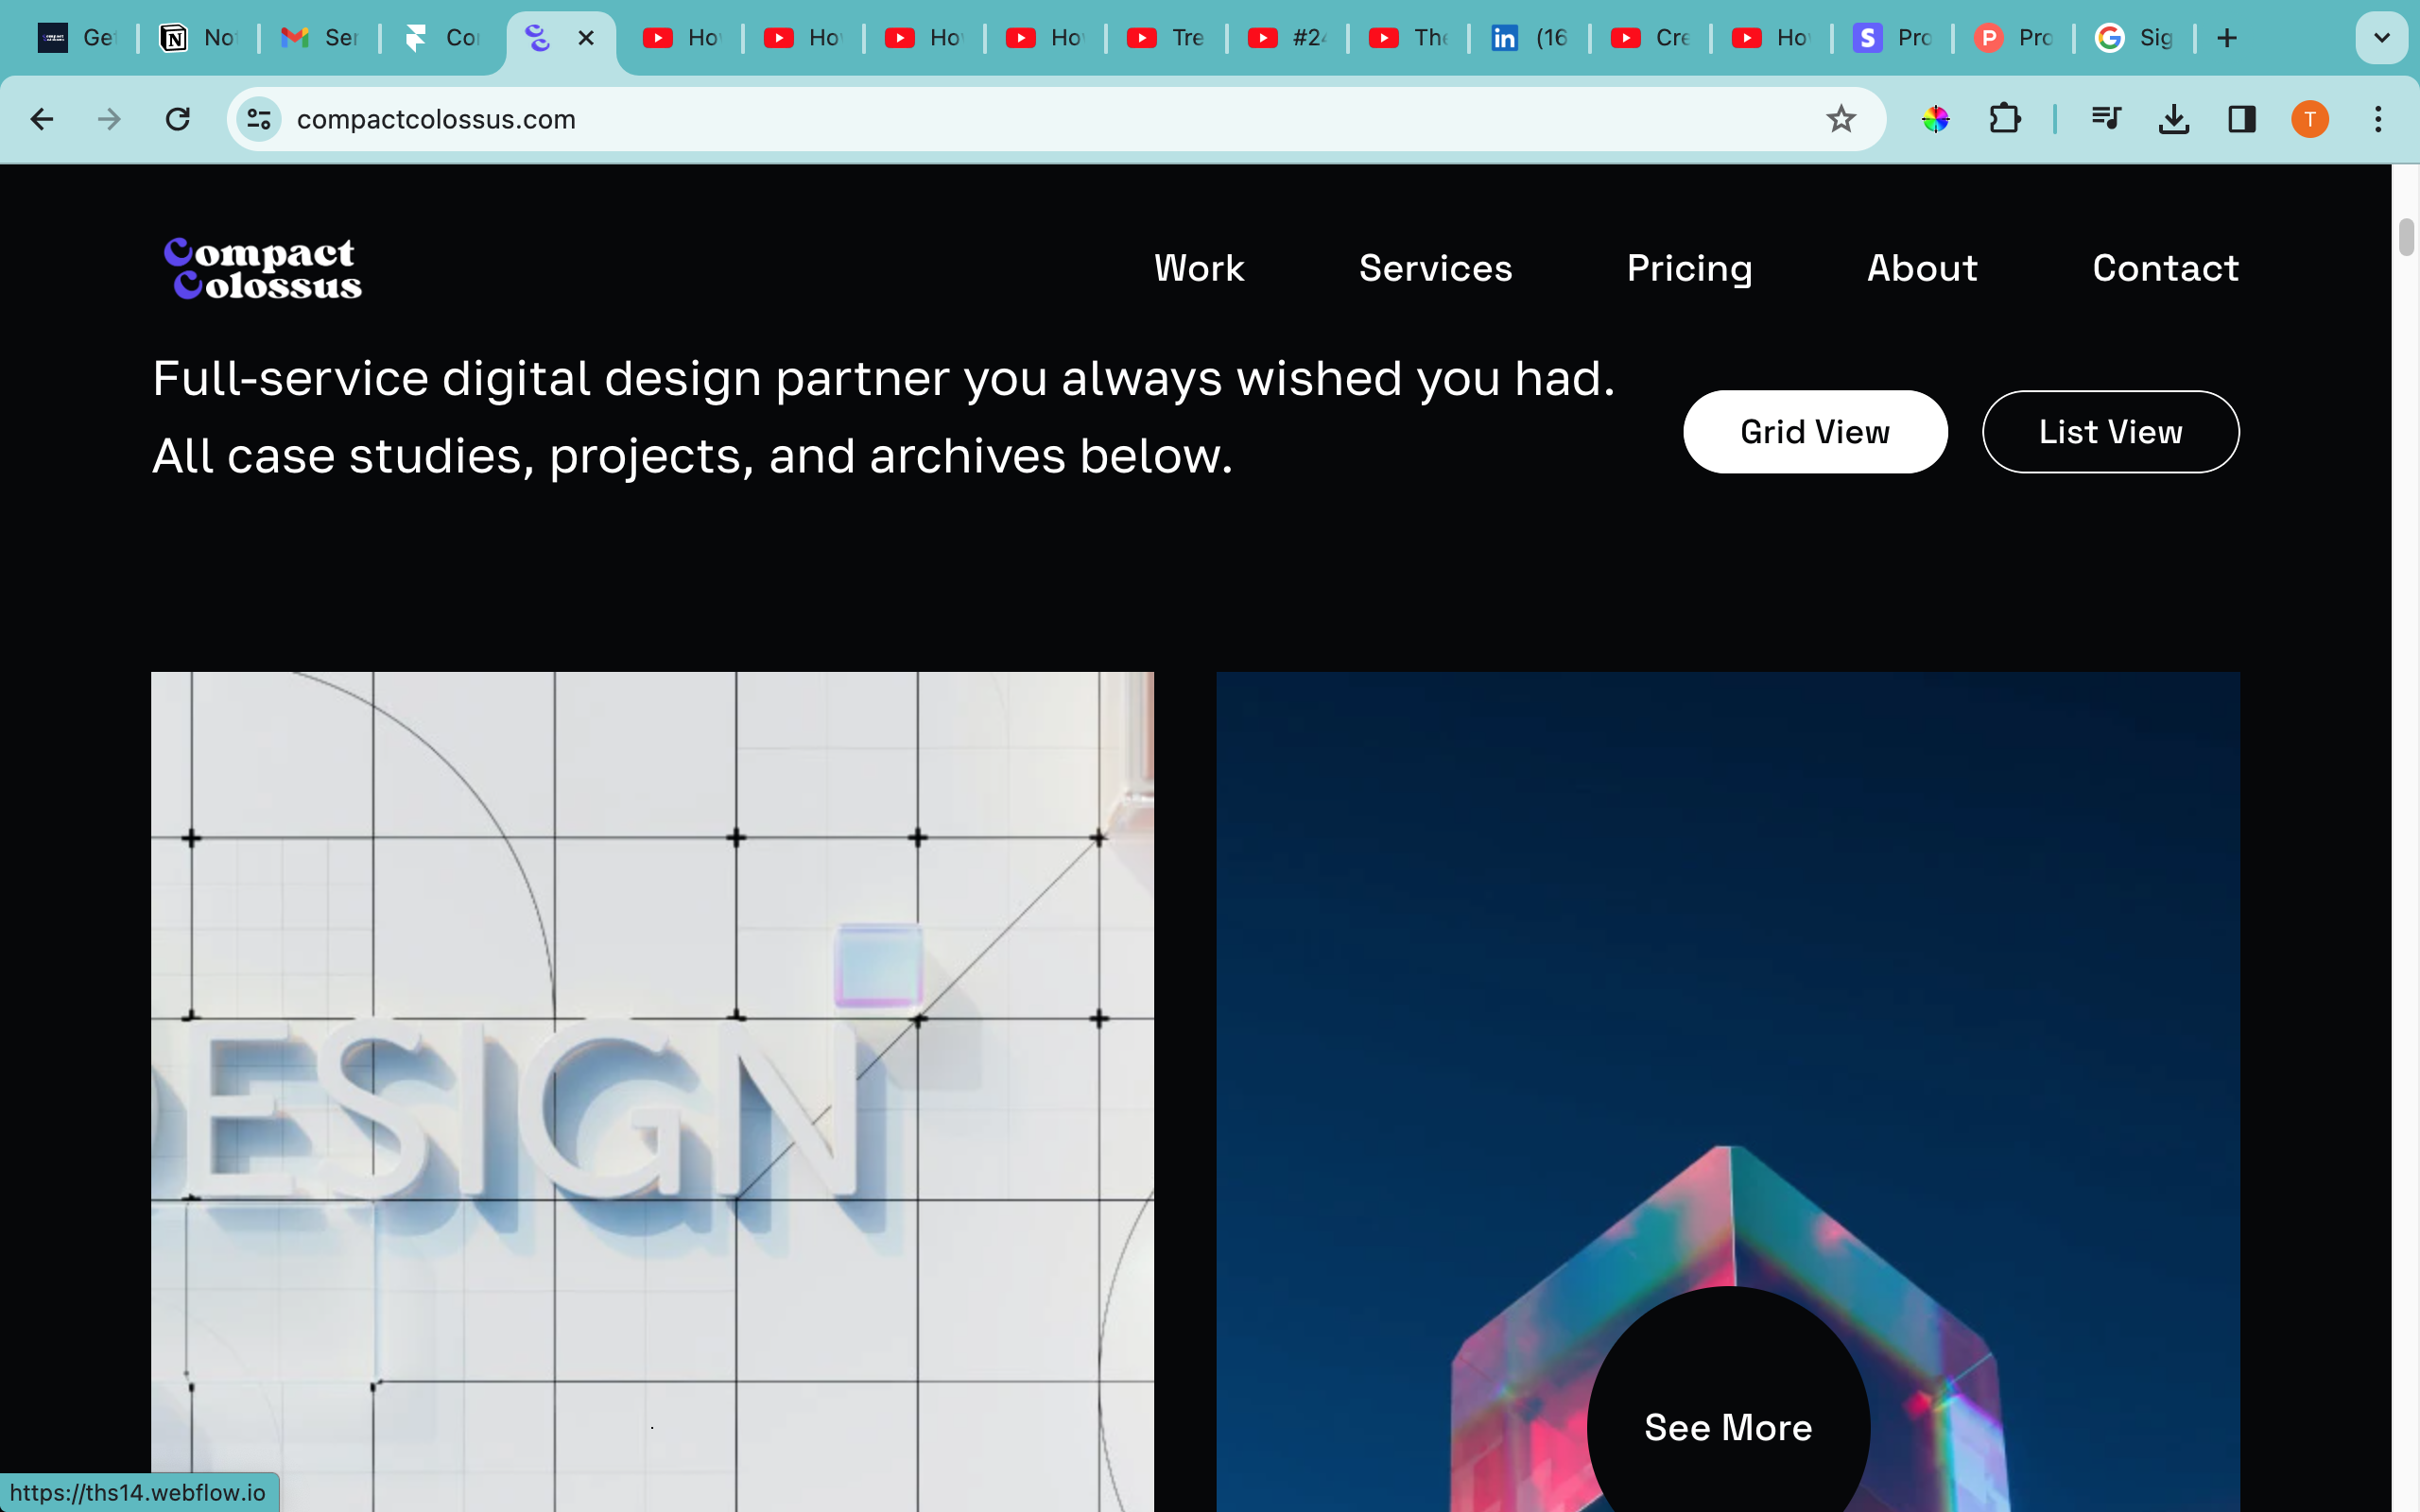Bookmark this page with the star icon
Screen dimensions: 2420x1512
[x=1840, y=120]
